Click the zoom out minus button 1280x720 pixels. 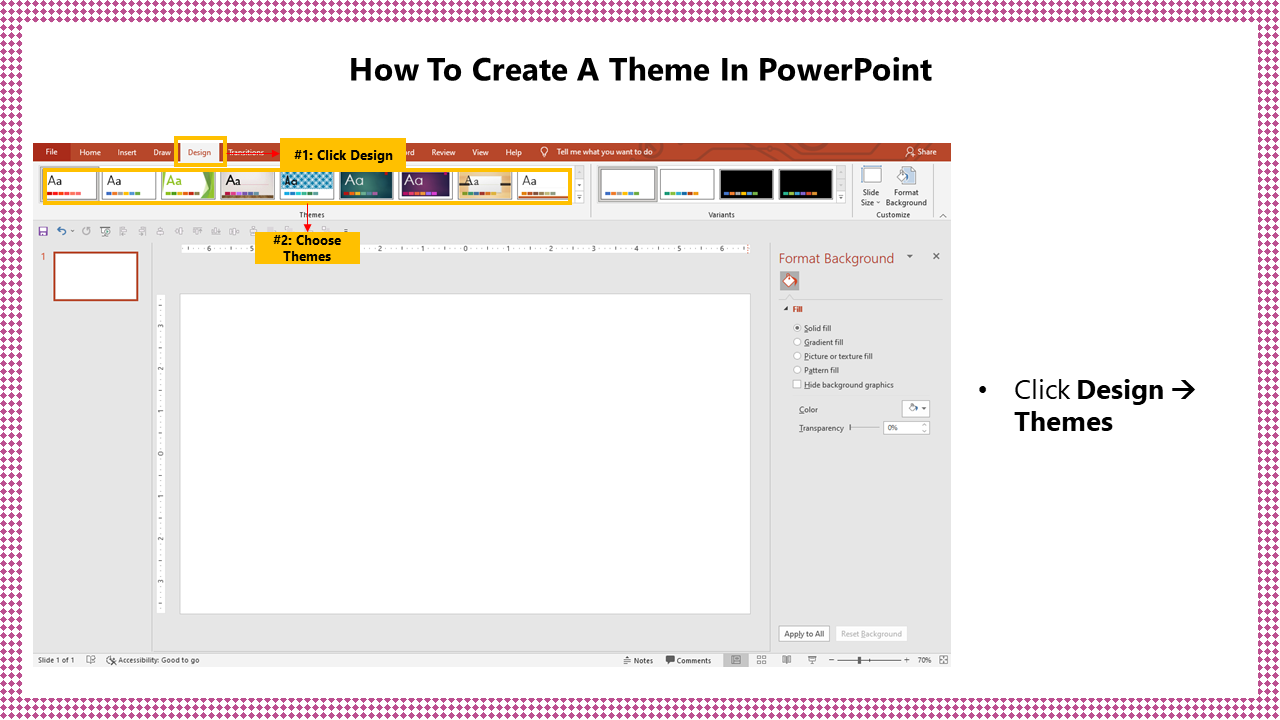831,660
